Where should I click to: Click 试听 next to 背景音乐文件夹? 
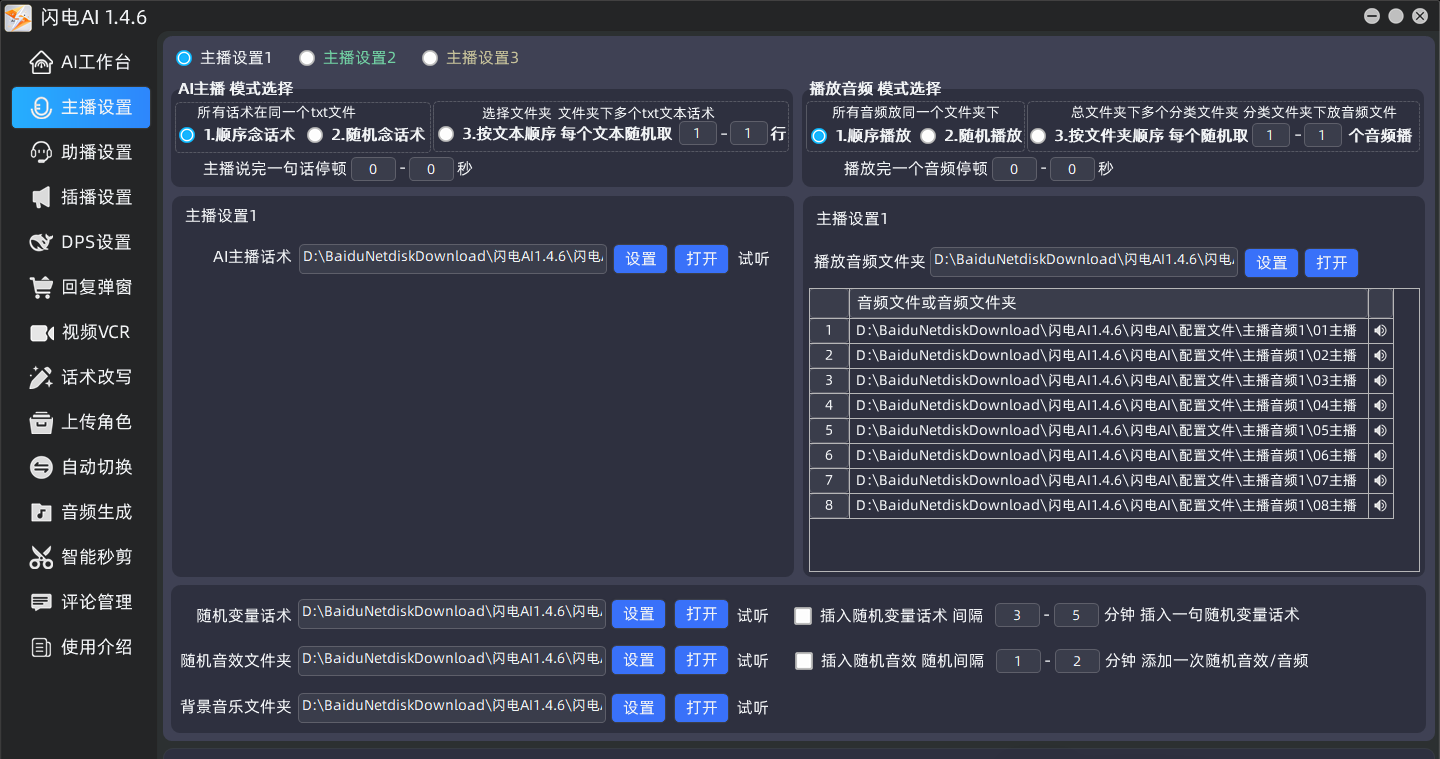click(x=753, y=707)
